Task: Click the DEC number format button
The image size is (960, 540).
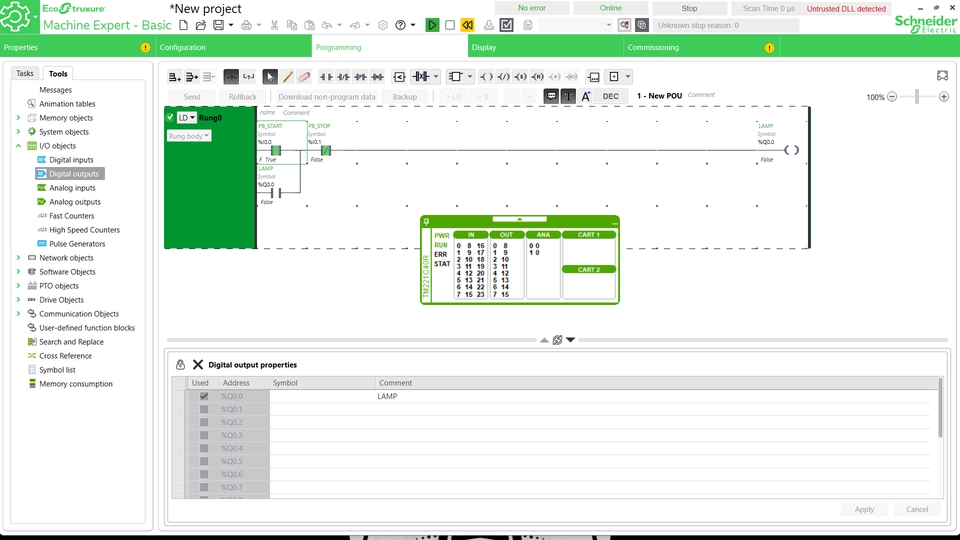Action: (610, 96)
